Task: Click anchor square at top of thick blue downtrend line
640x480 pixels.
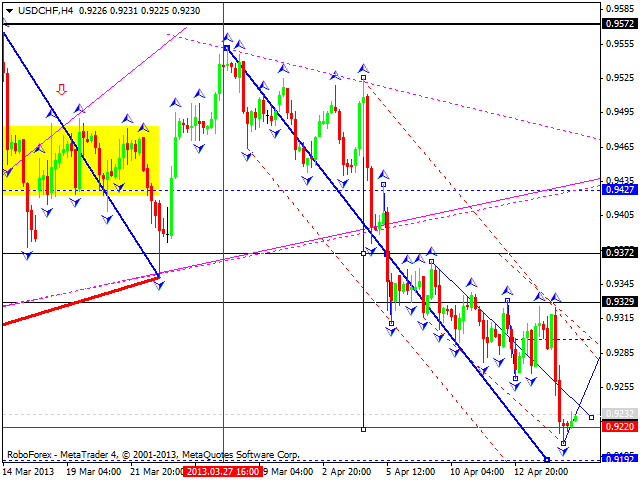Action: tap(227, 47)
